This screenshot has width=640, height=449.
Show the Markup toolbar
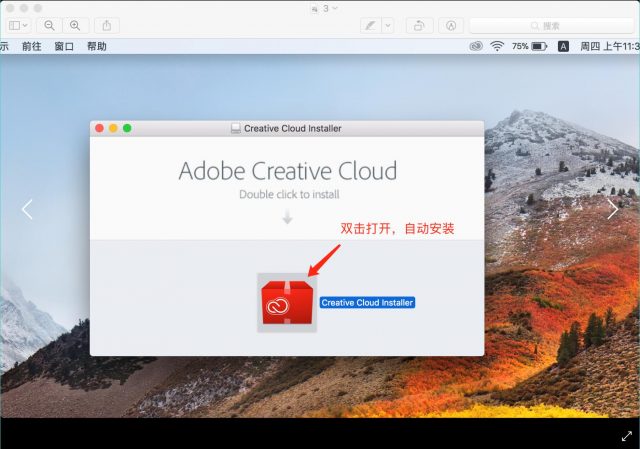pyautogui.click(x=451, y=26)
